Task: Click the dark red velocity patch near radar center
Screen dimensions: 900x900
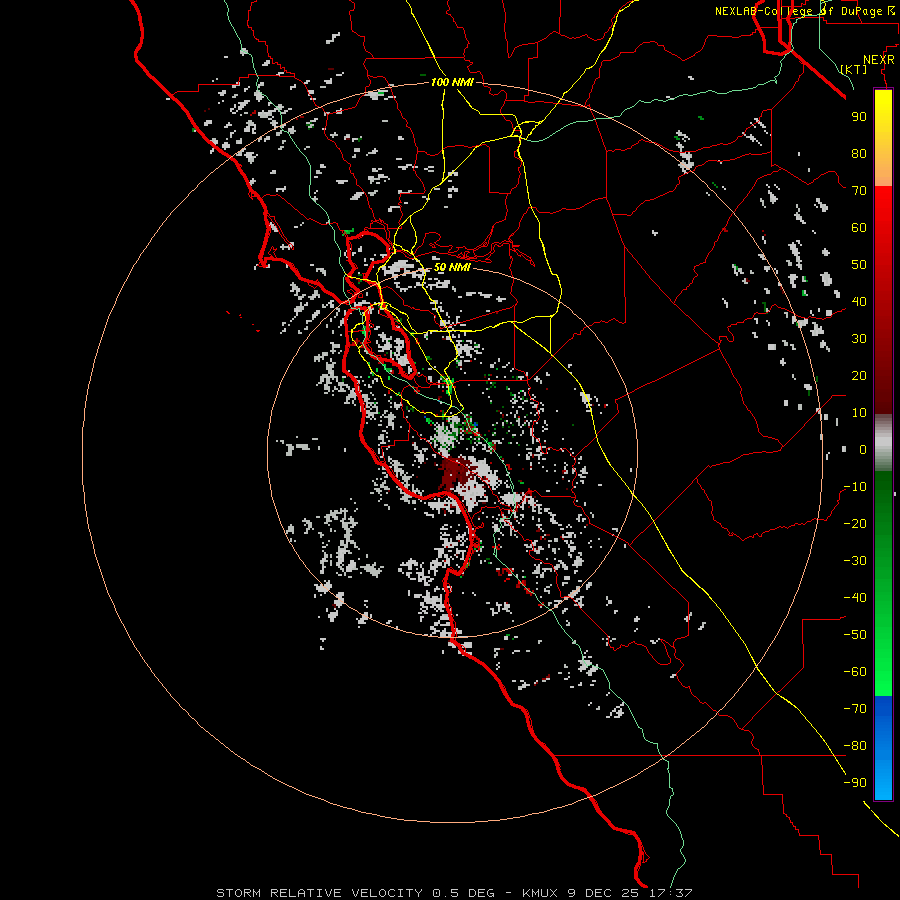Action: [x=456, y=474]
